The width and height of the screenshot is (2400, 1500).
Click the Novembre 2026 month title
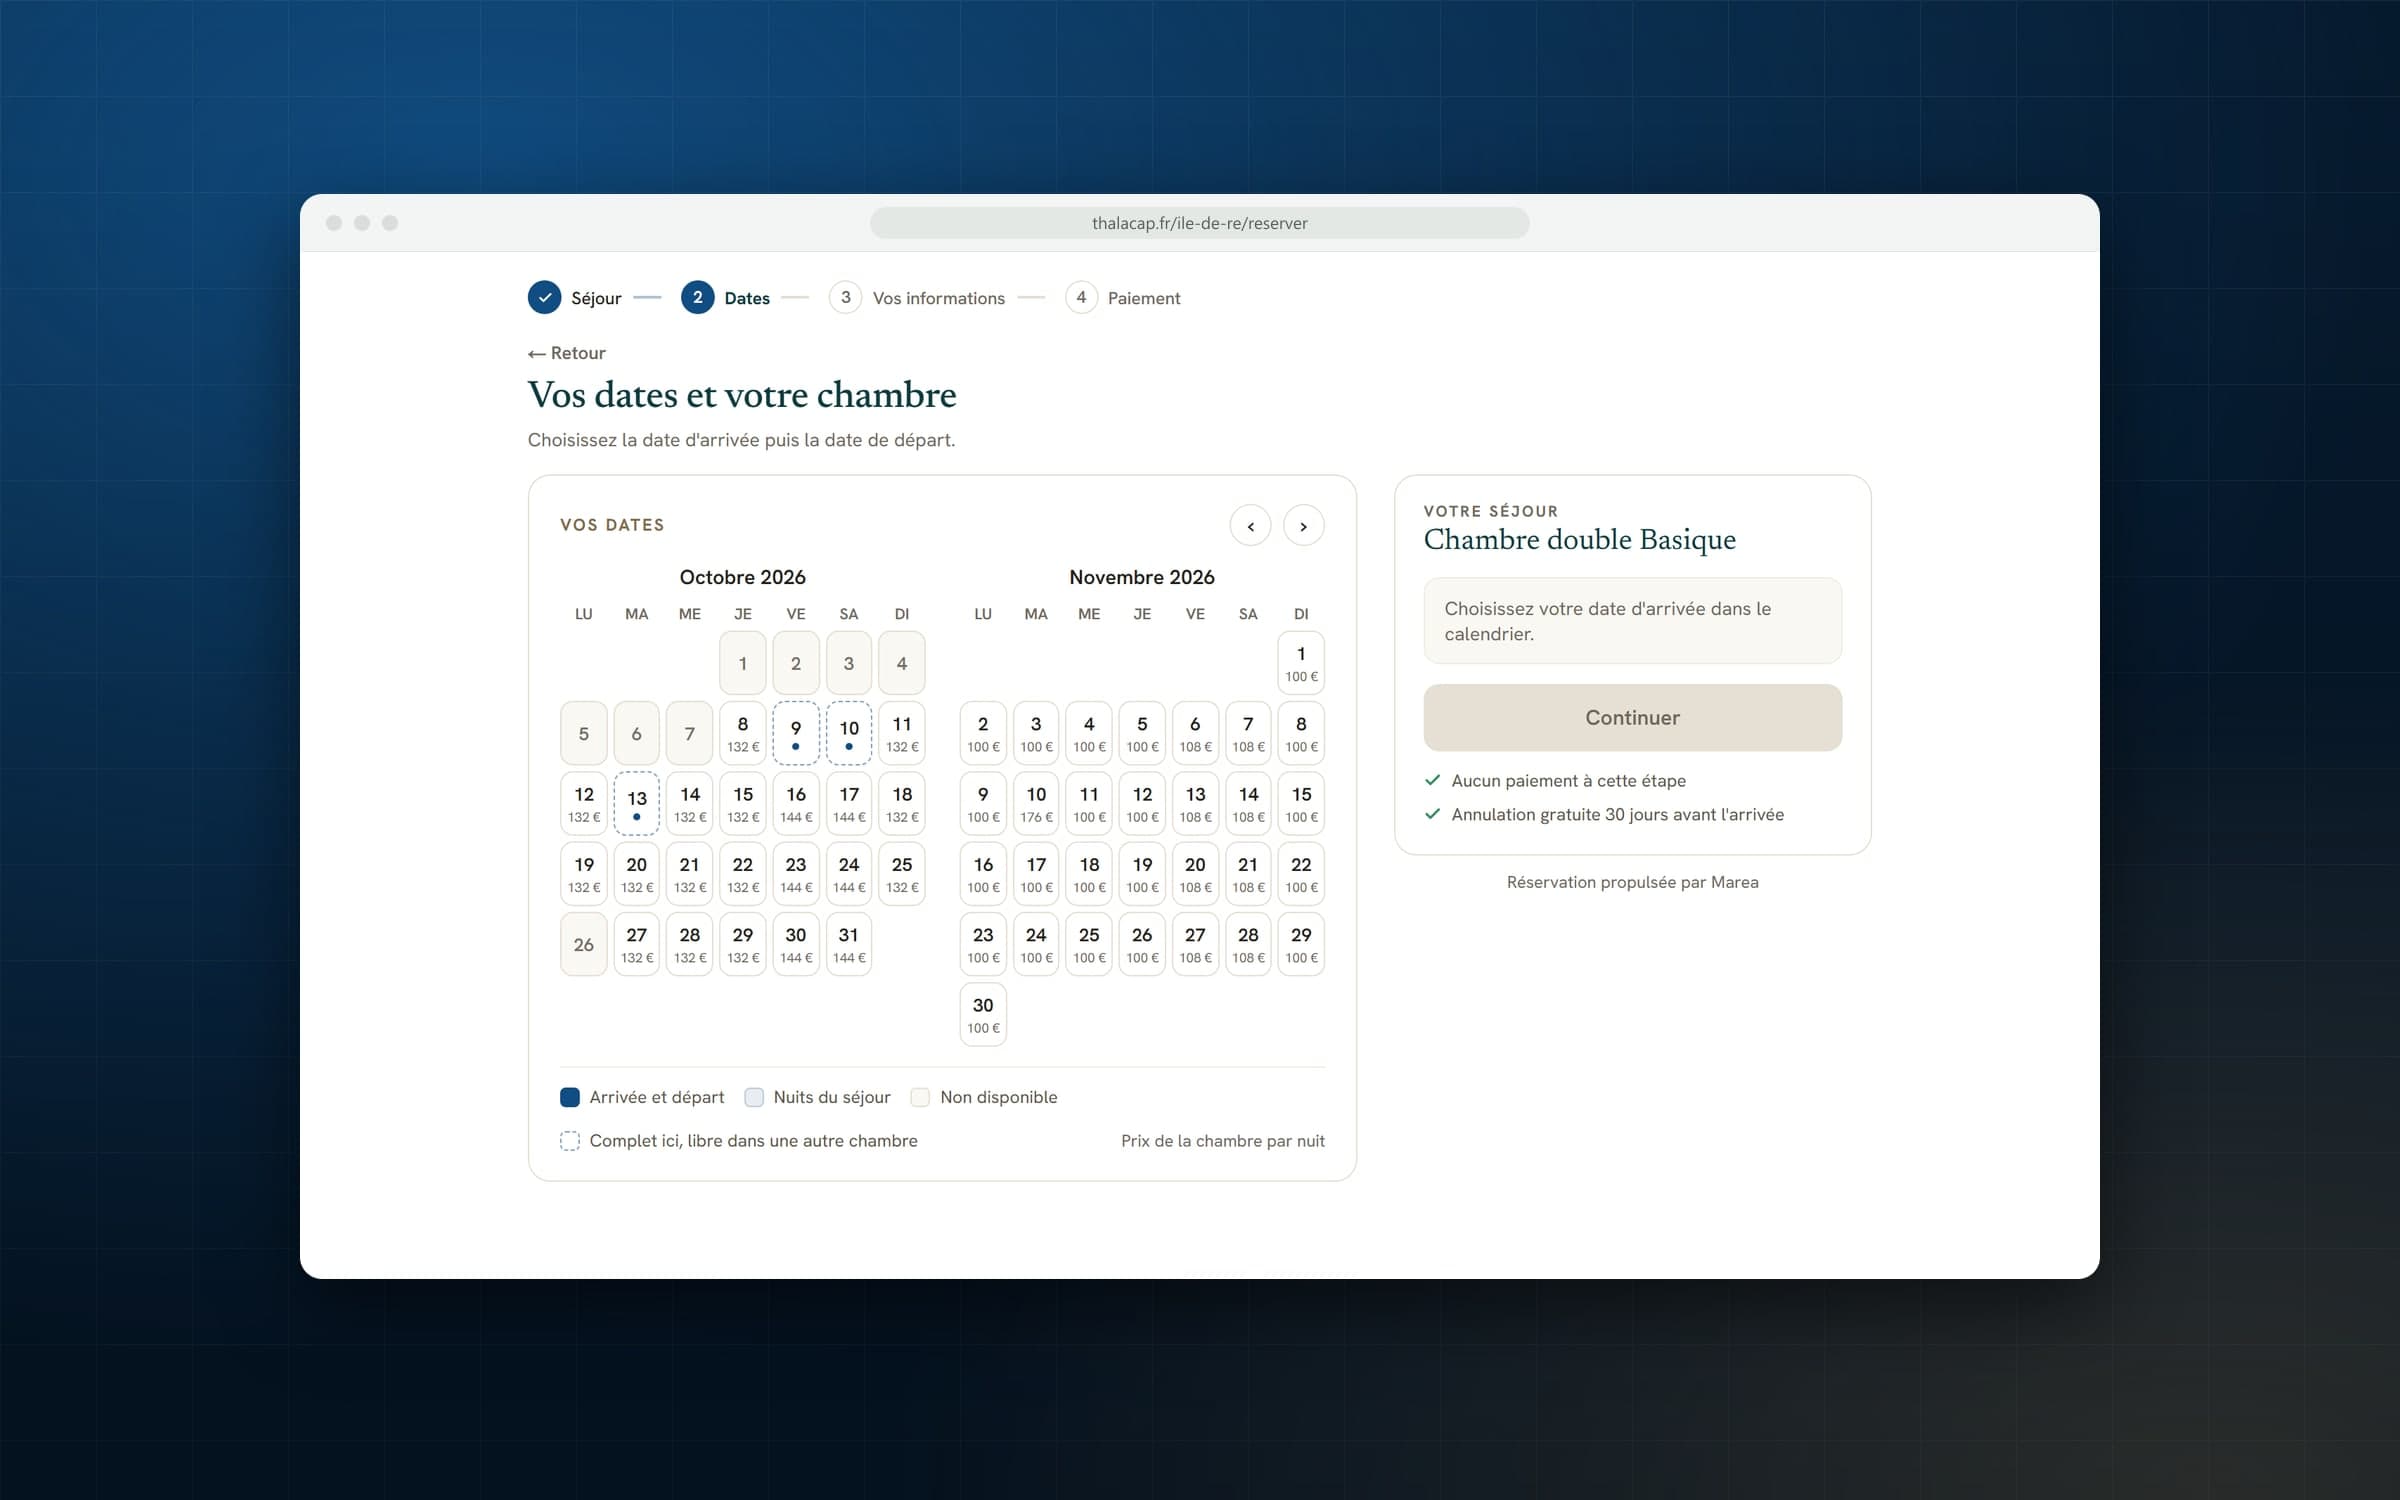pyautogui.click(x=1141, y=577)
